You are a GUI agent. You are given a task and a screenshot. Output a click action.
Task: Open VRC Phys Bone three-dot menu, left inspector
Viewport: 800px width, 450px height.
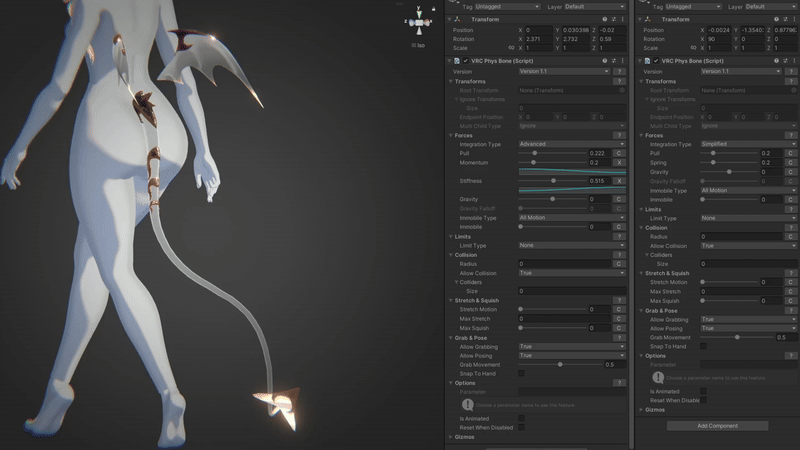click(x=622, y=61)
